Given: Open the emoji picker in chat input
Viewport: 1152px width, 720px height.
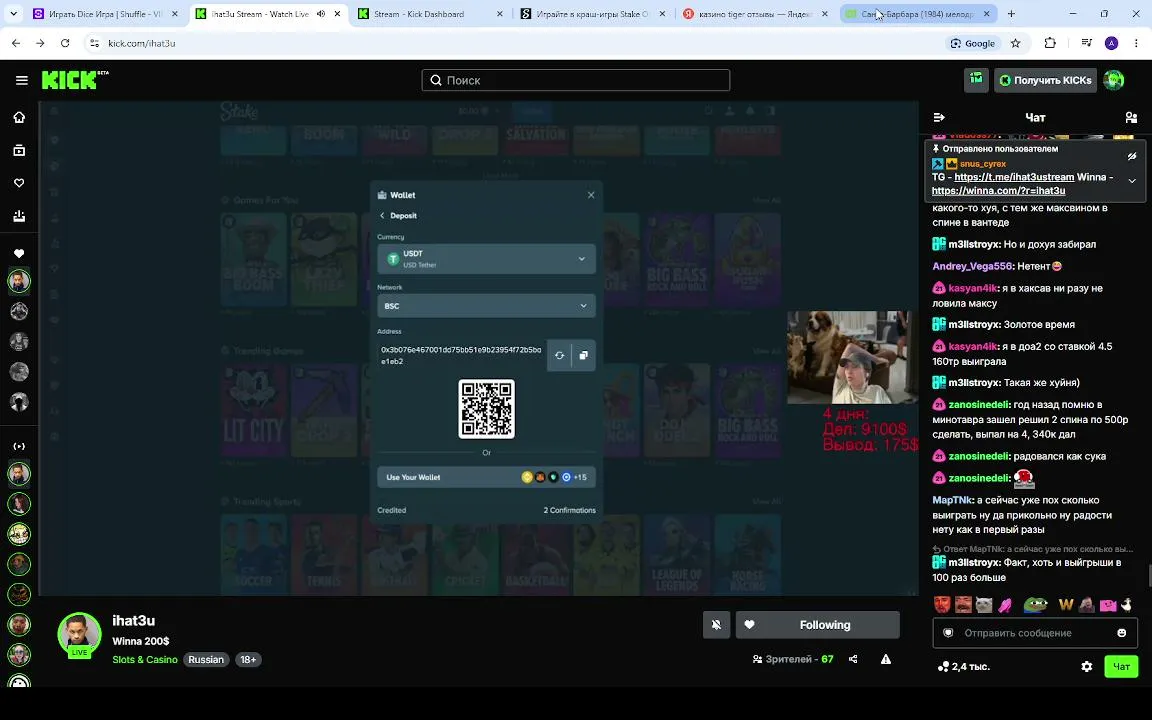Looking at the screenshot, I should [x=1121, y=633].
